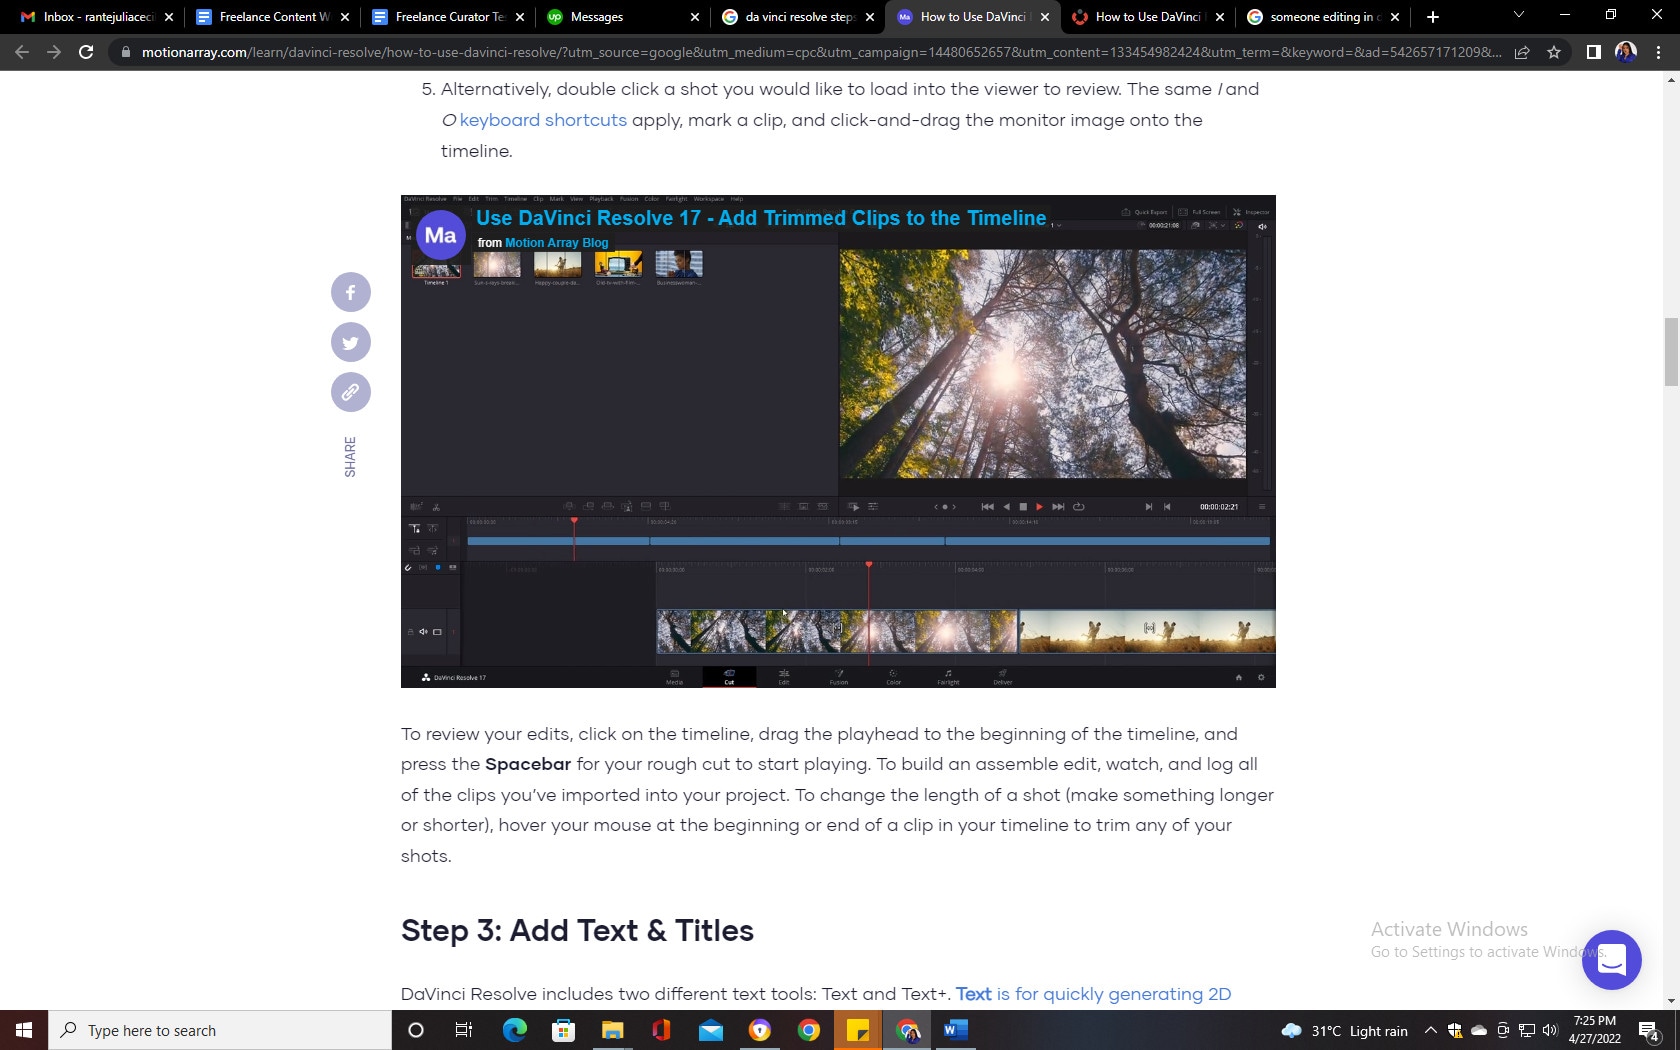Go forward to the next page
Image resolution: width=1680 pixels, height=1050 pixels.
click(54, 52)
